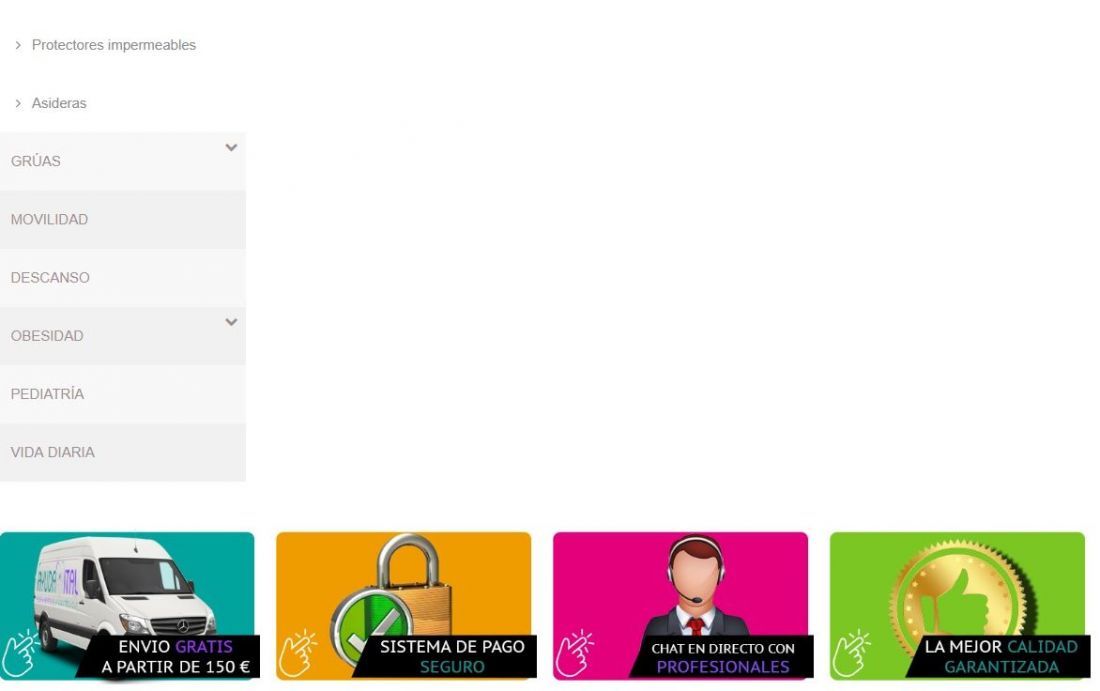Open Protectores impermeables subcategory link
This screenshot has width=1100, height=691.
coord(114,45)
